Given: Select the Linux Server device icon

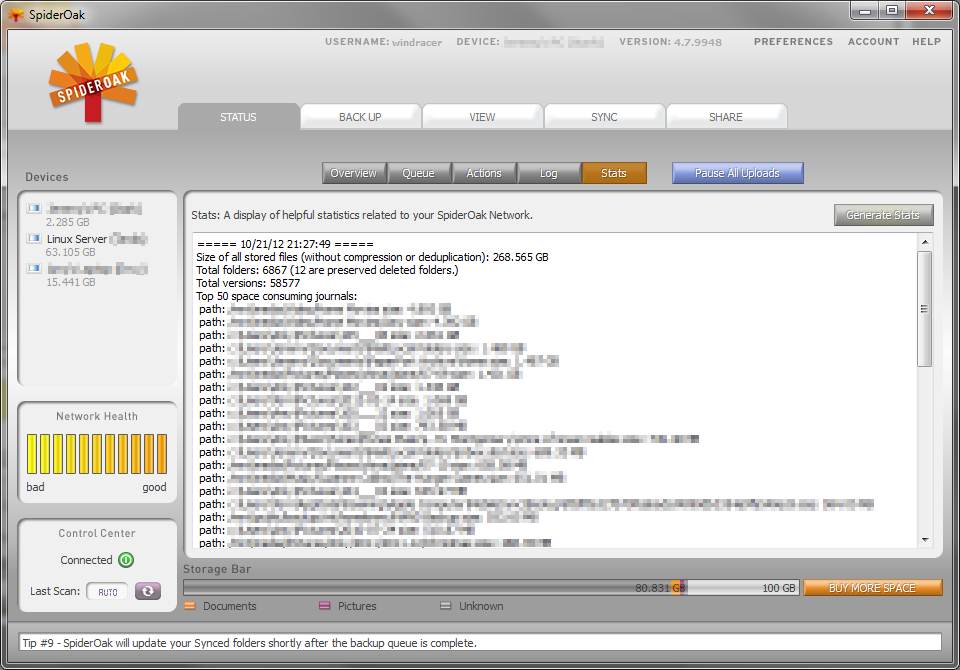Looking at the screenshot, I should tap(34, 238).
